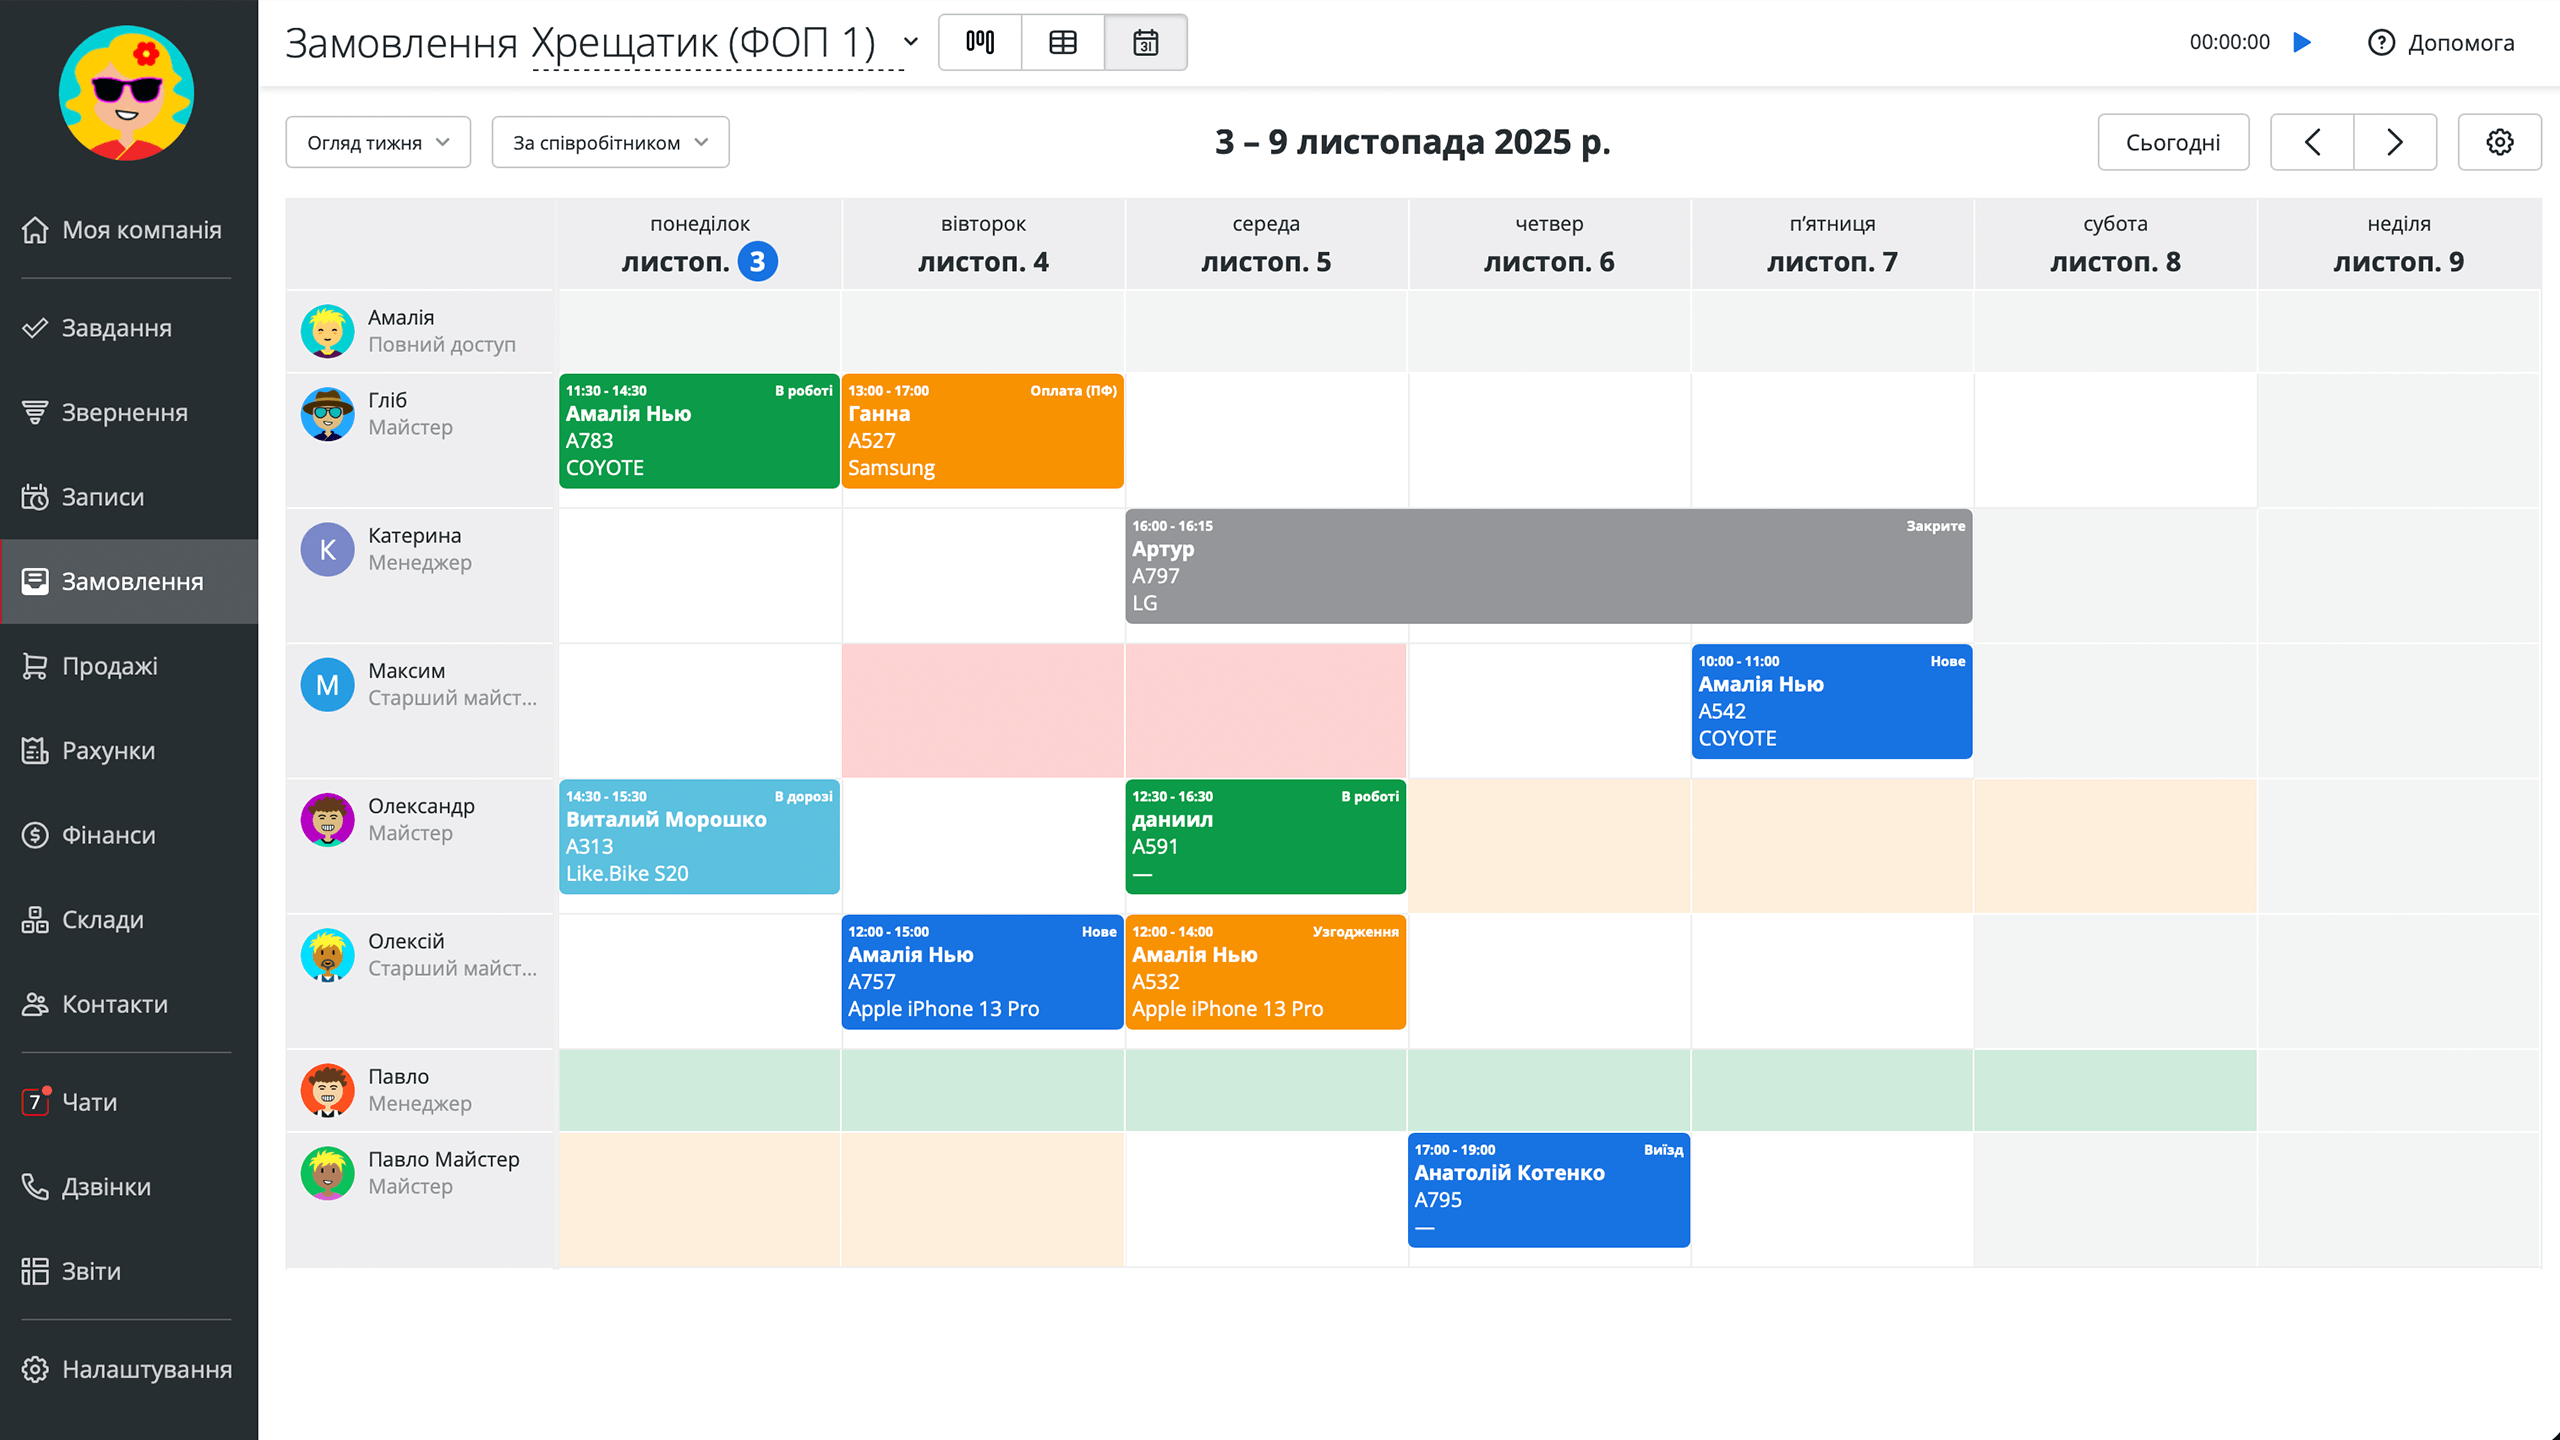Open Чати in sidebar
2560x1440 pixels.
[x=90, y=1101]
